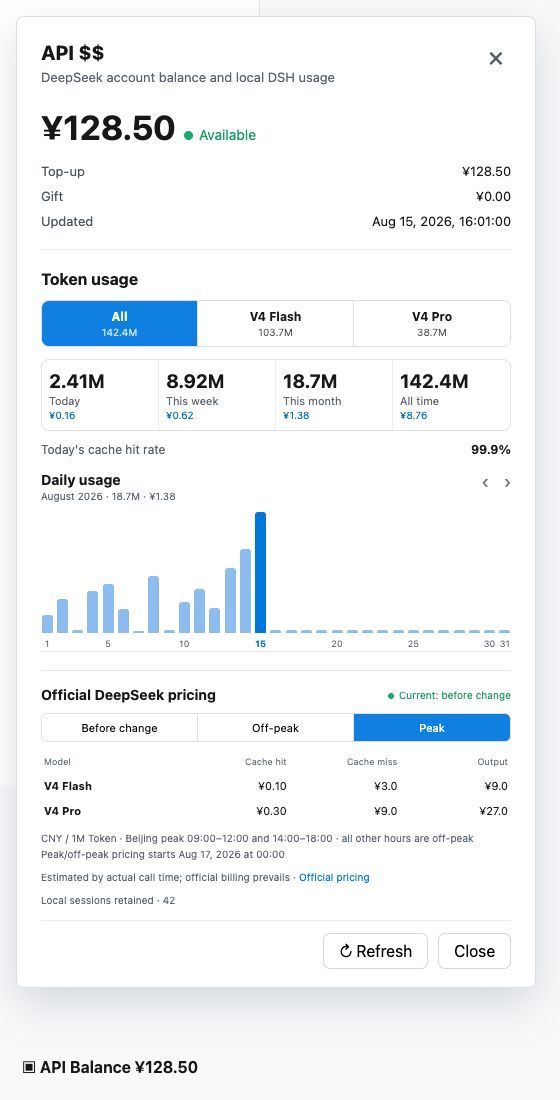Viewport: 560px width, 1100px height.
Task: Click V4 Pro cache hit price ¥0.30
Action: pos(272,812)
